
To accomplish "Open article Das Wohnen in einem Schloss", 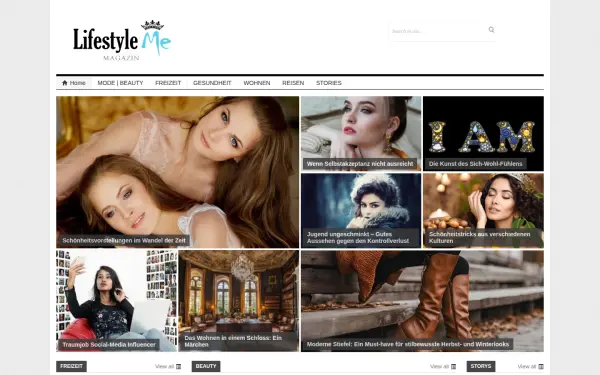I will point(233,341).
